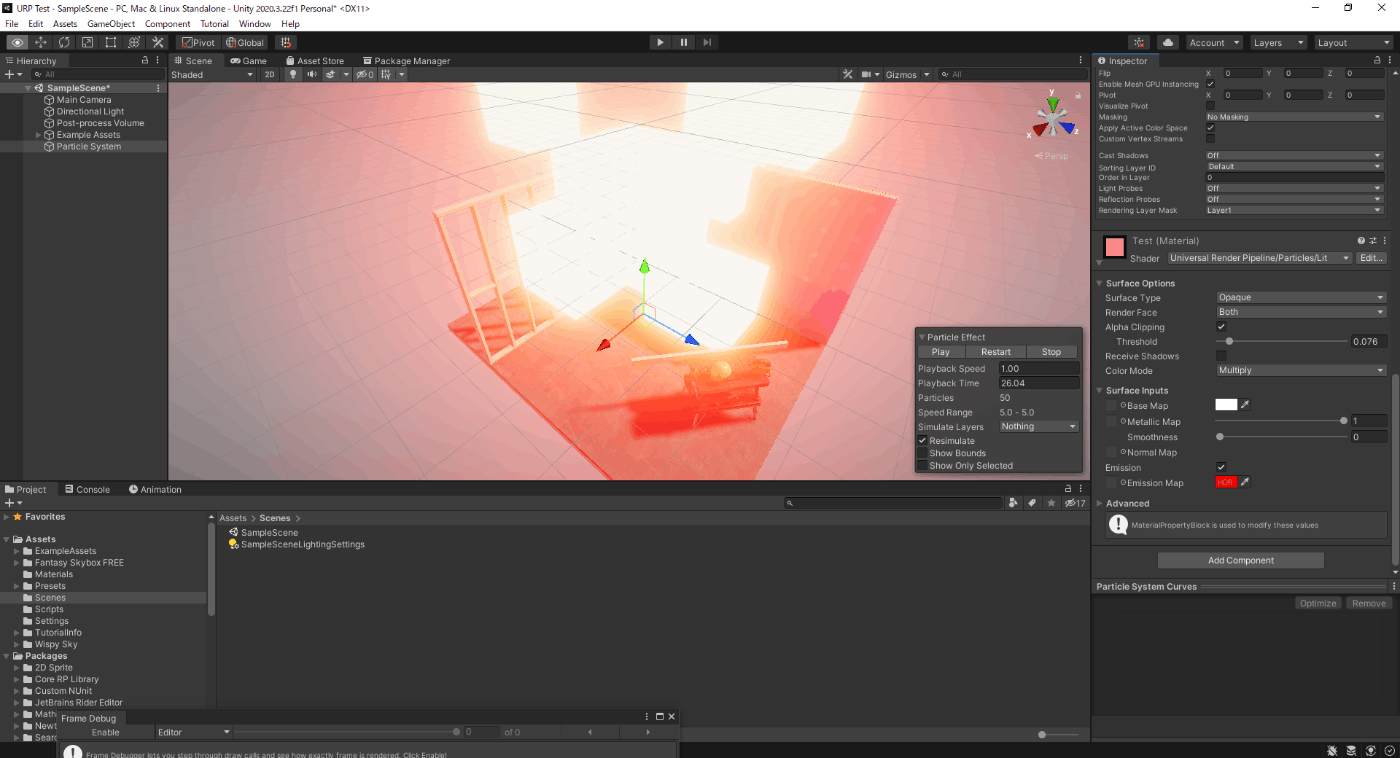The width and height of the screenshot is (1400, 758).
Task: Open the Surface Type dropdown
Action: [x=1300, y=298]
